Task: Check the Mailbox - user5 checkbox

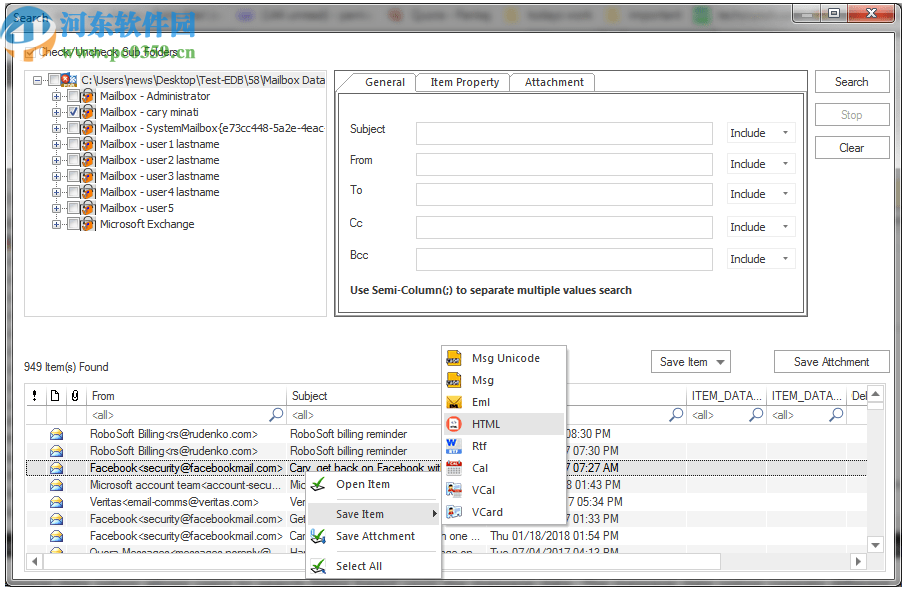Action: coord(71,208)
